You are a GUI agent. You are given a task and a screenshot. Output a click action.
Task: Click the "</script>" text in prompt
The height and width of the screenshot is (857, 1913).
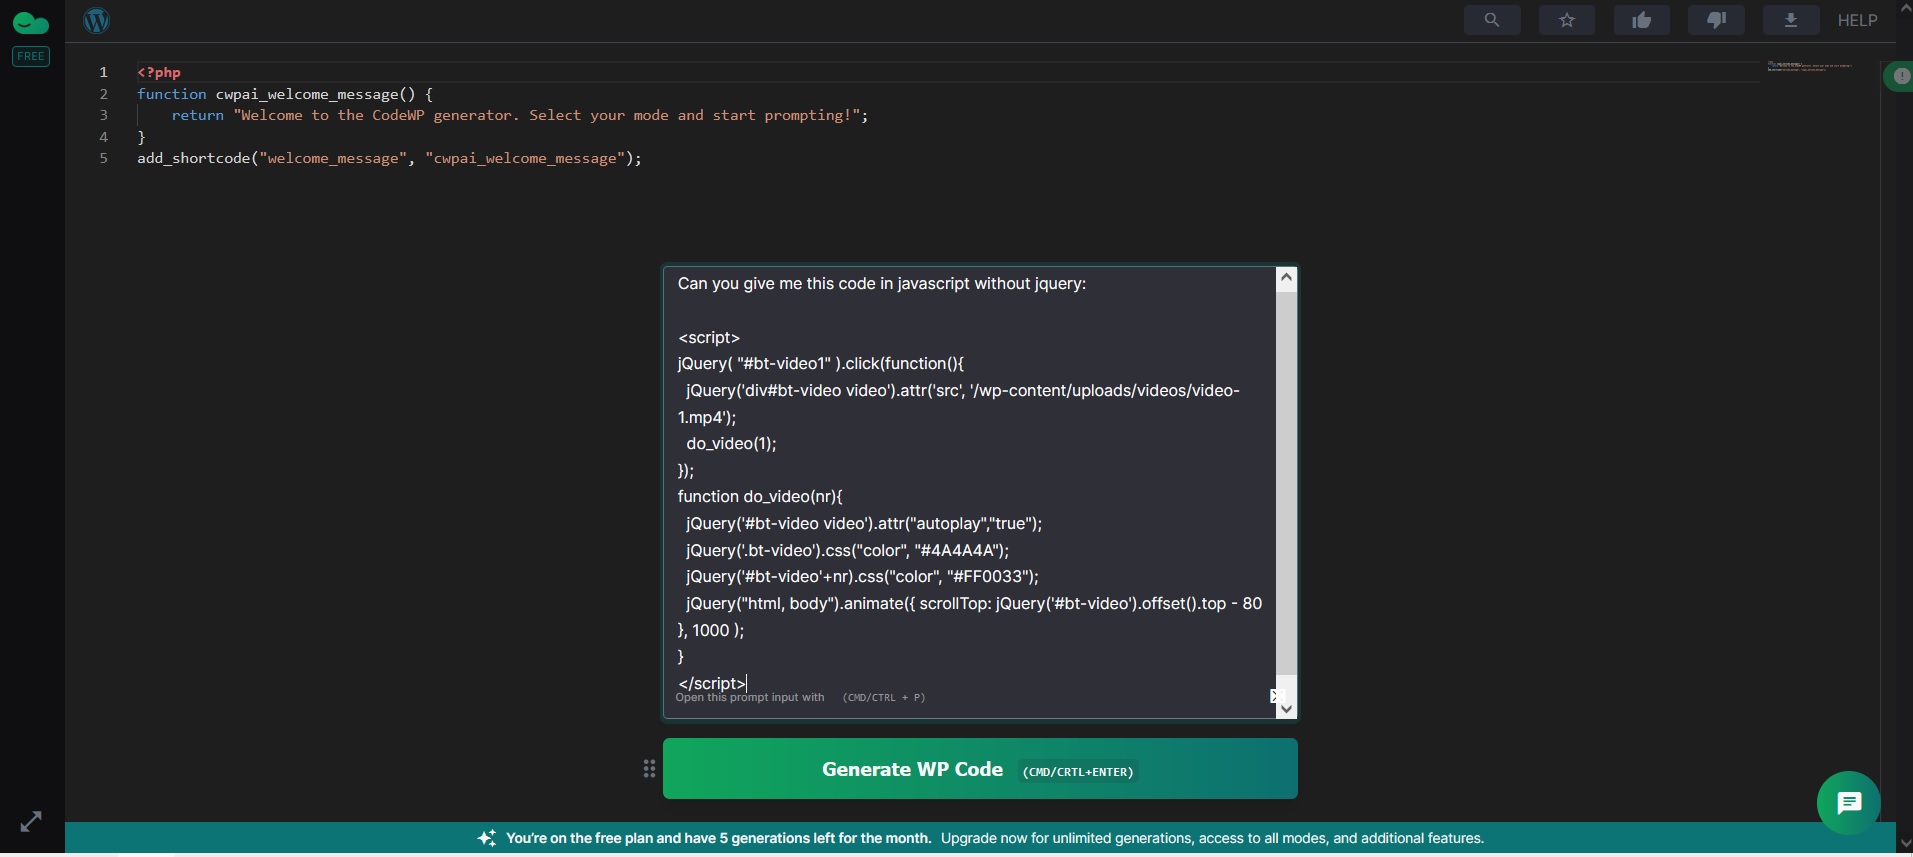tap(712, 684)
